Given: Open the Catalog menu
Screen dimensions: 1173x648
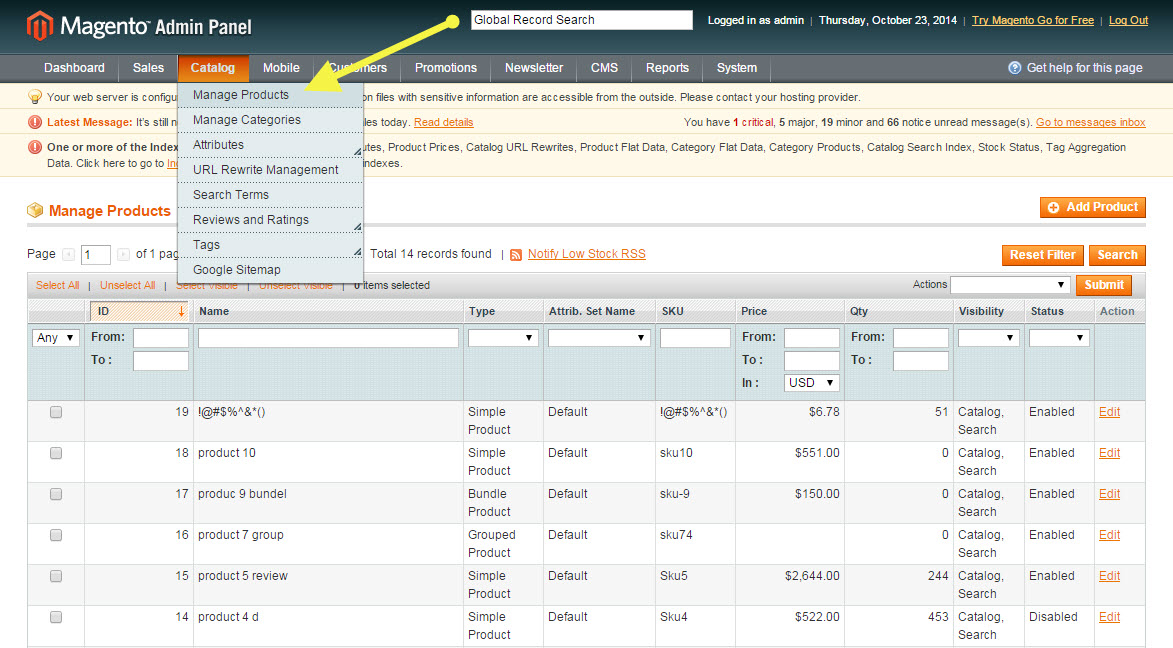Looking at the screenshot, I should (x=212, y=68).
